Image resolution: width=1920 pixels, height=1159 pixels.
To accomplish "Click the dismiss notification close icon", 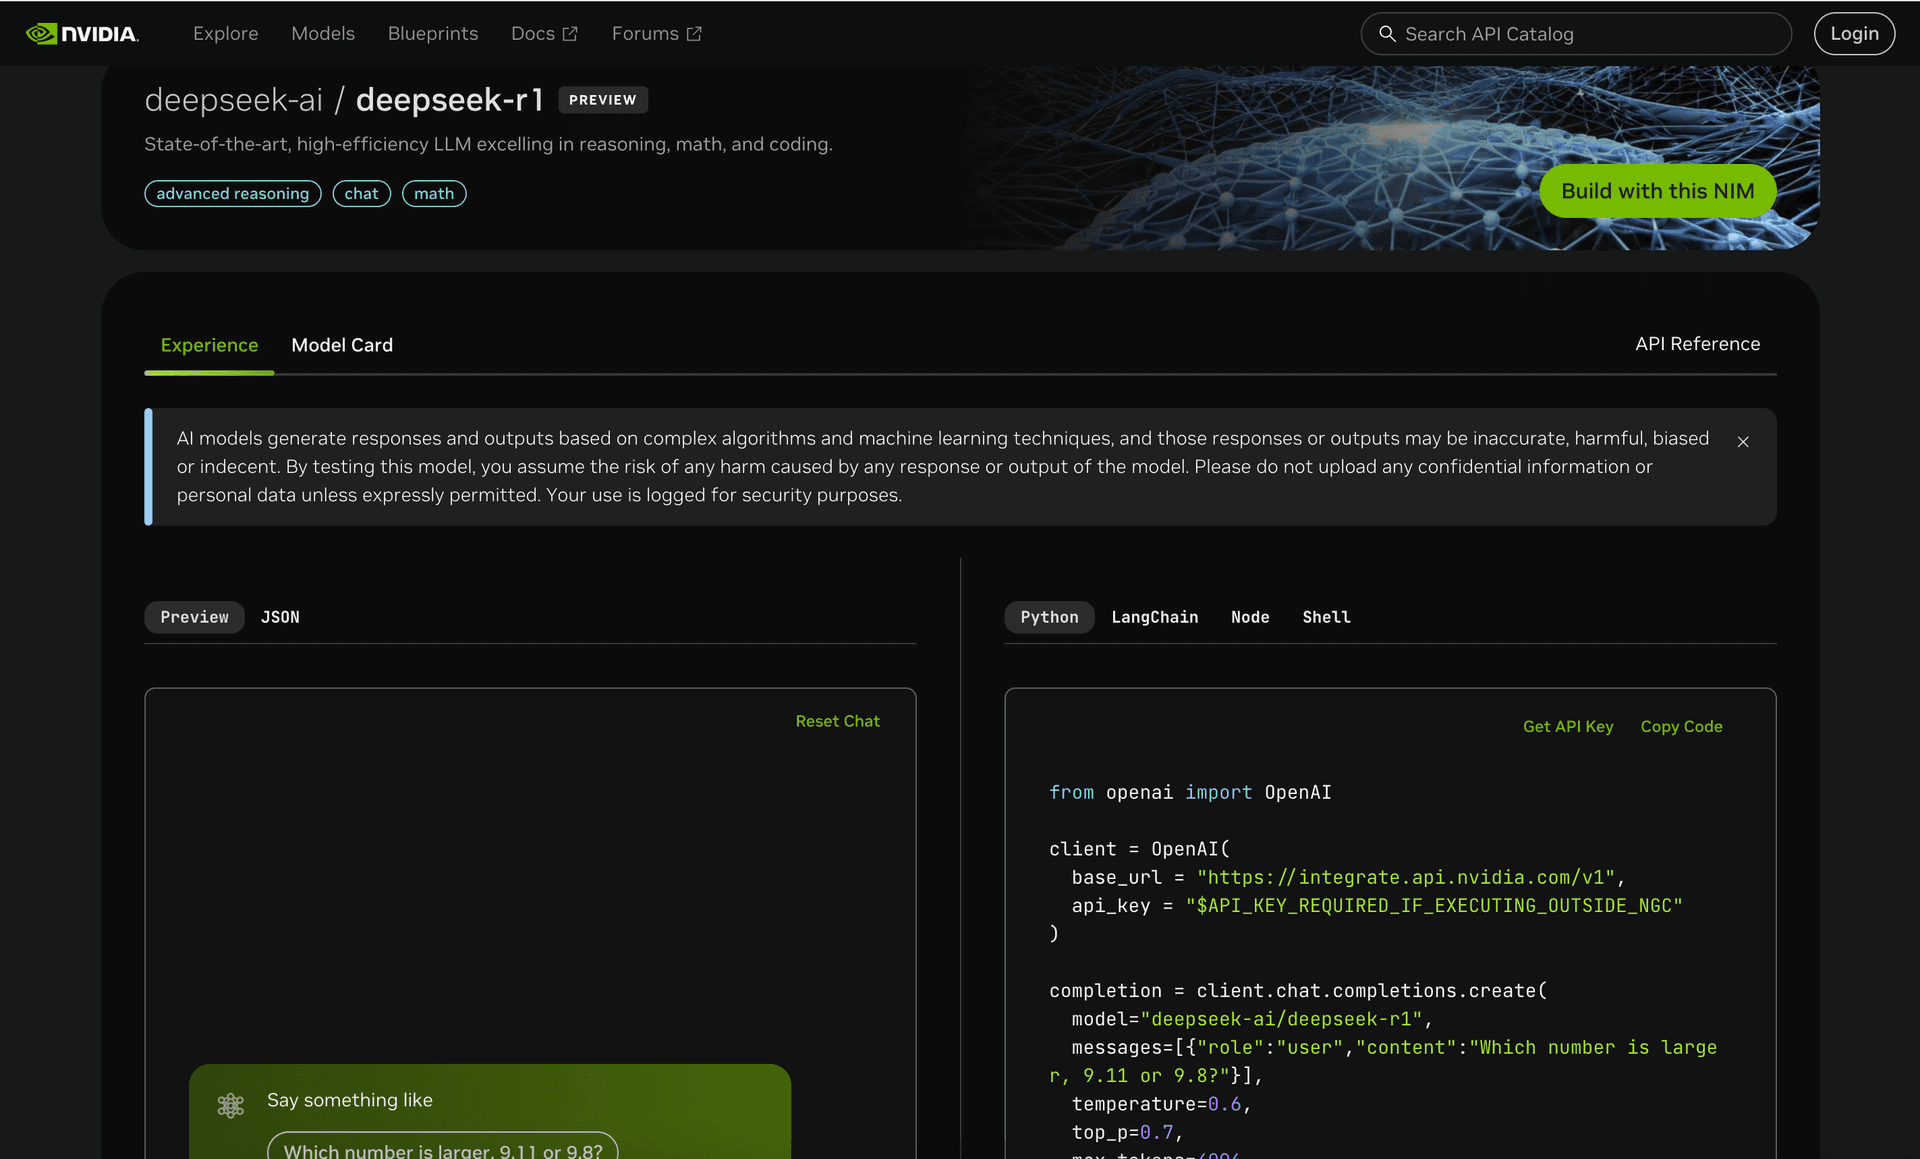I will (1742, 442).
